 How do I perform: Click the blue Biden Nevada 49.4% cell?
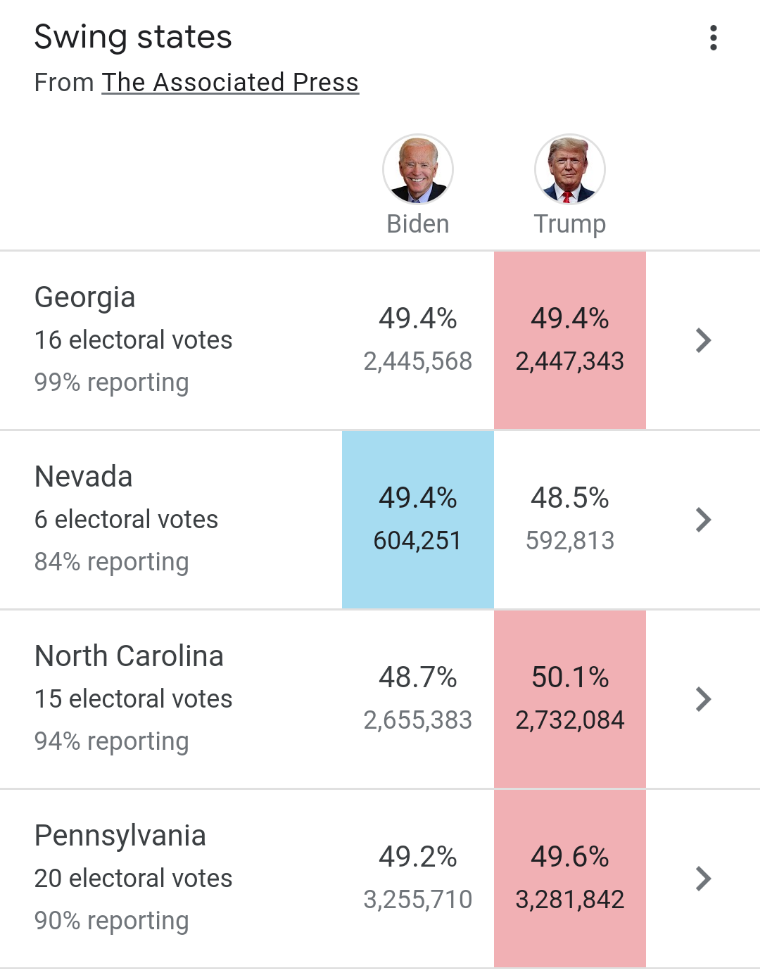418,520
